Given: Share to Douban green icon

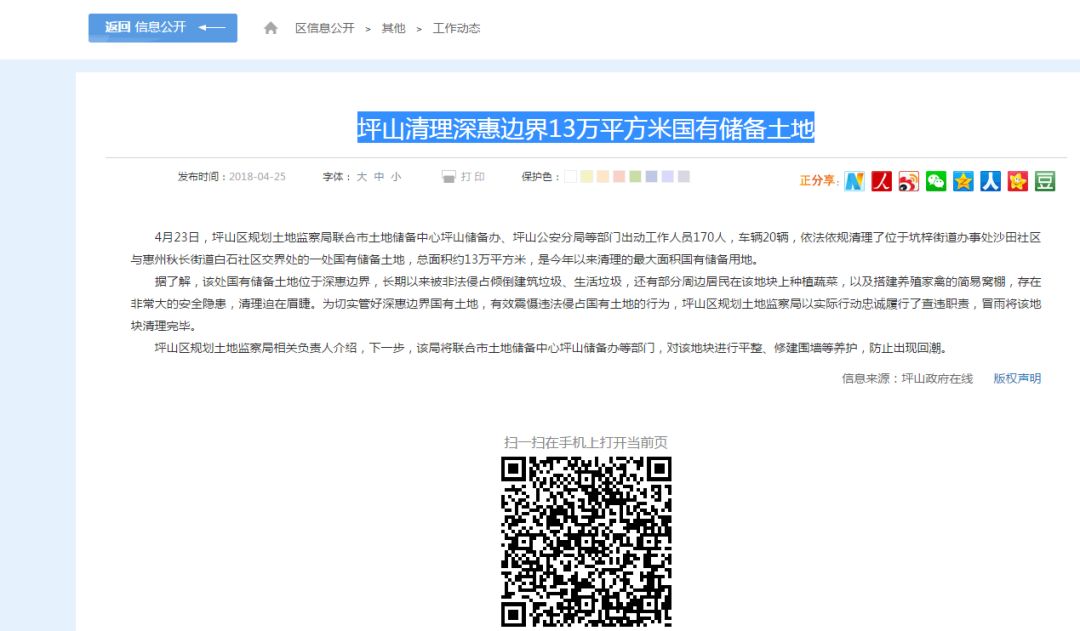Looking at the screenshot, I should point(1045,181).
